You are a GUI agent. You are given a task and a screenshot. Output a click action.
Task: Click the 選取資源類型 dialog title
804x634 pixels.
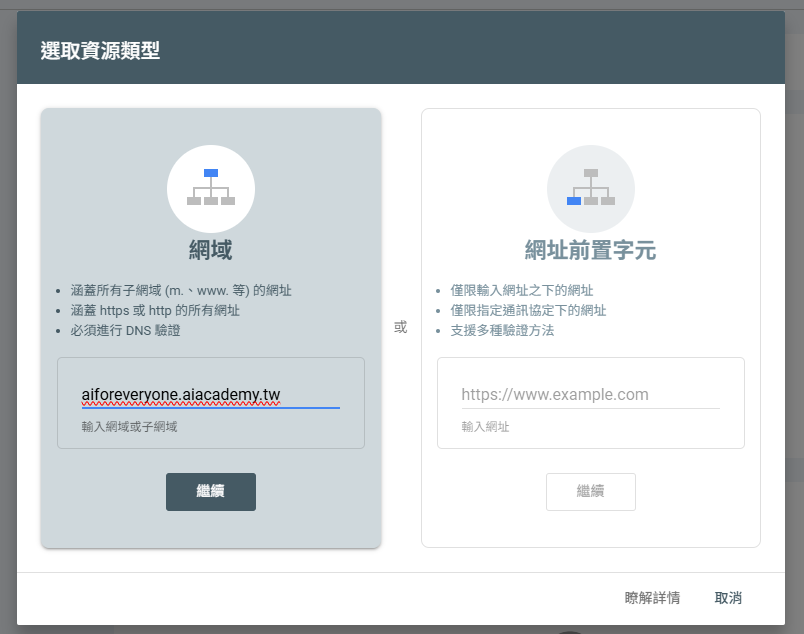click(100, 51)
